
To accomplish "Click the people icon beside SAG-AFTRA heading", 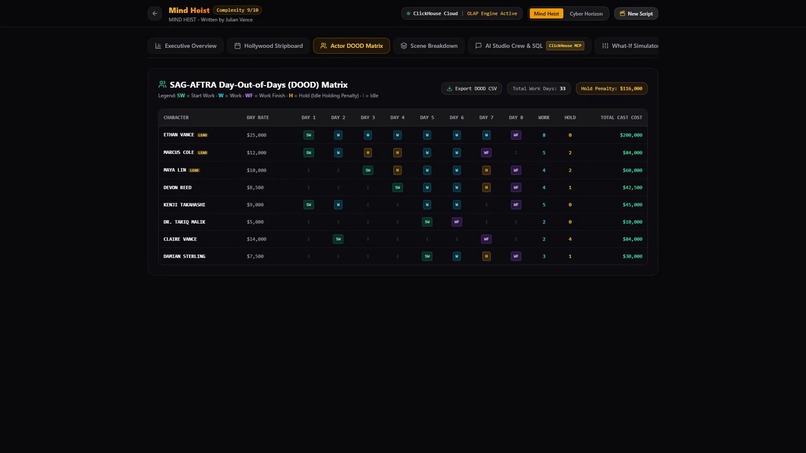I will pos(162,84).
